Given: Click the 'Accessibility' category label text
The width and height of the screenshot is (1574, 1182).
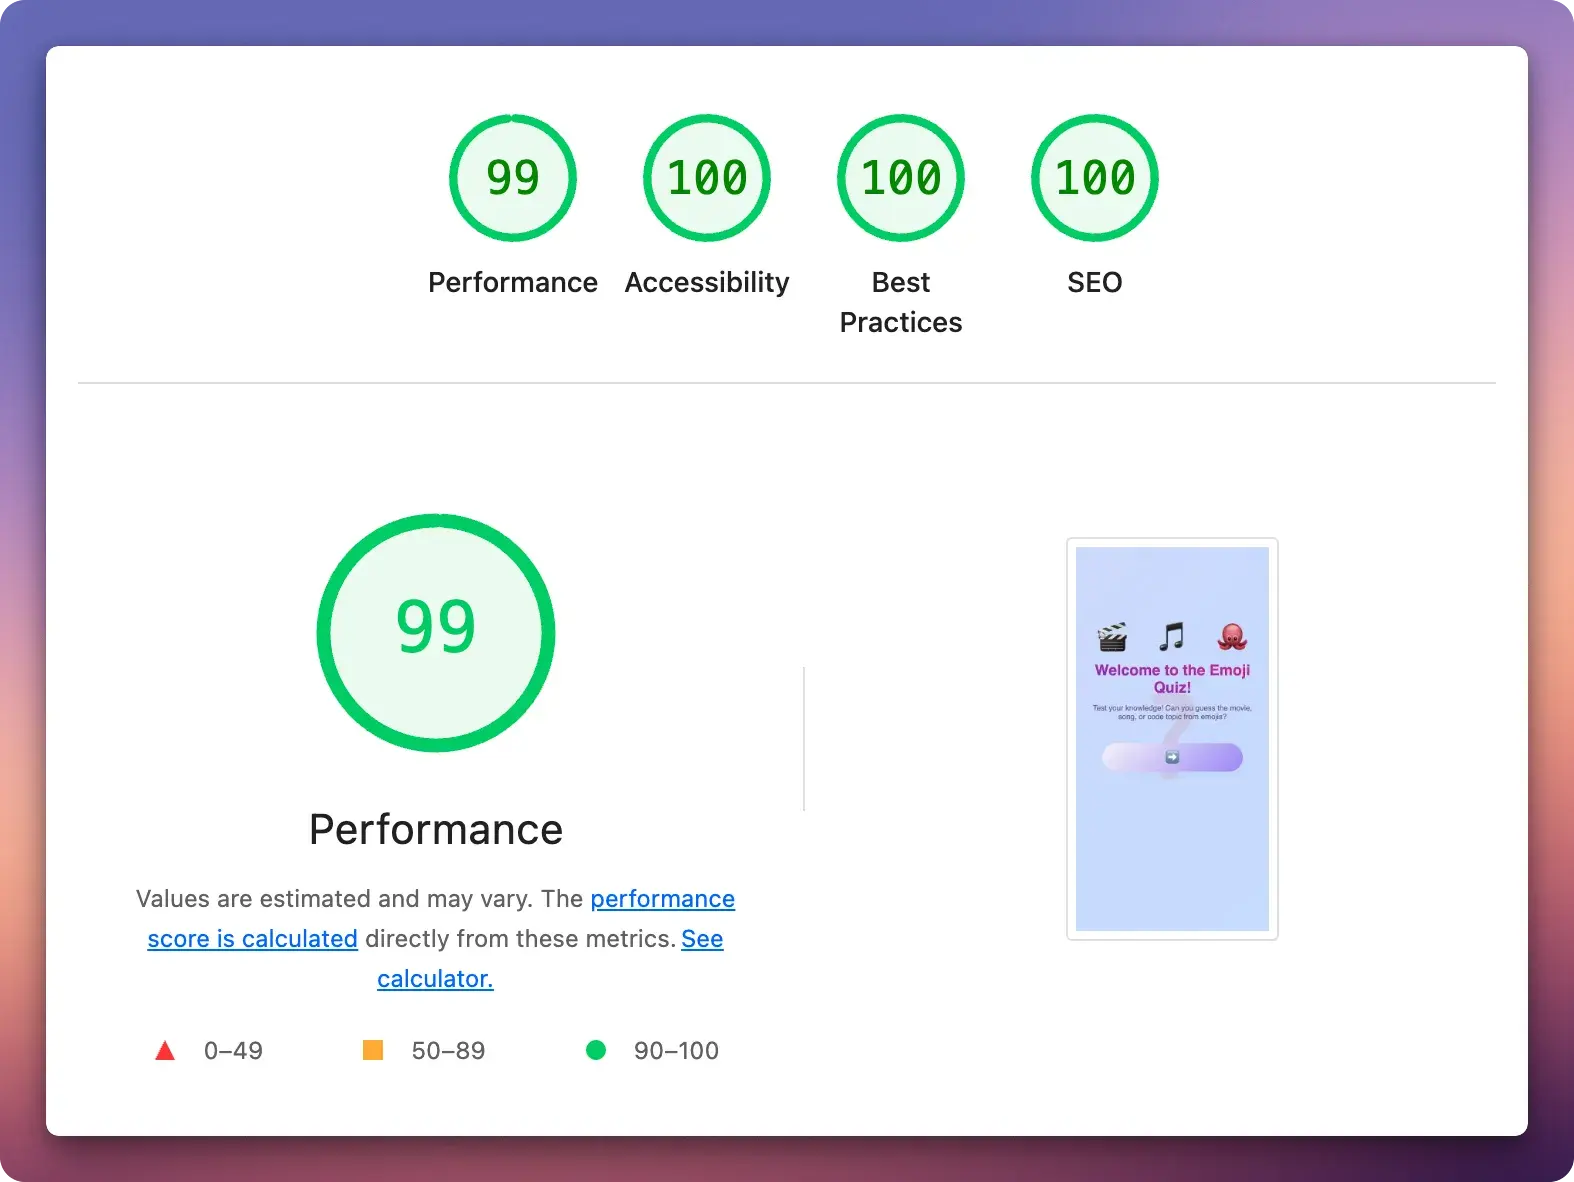Looking at the screenshot, I should pyautogui.click(x=706, y=283).
